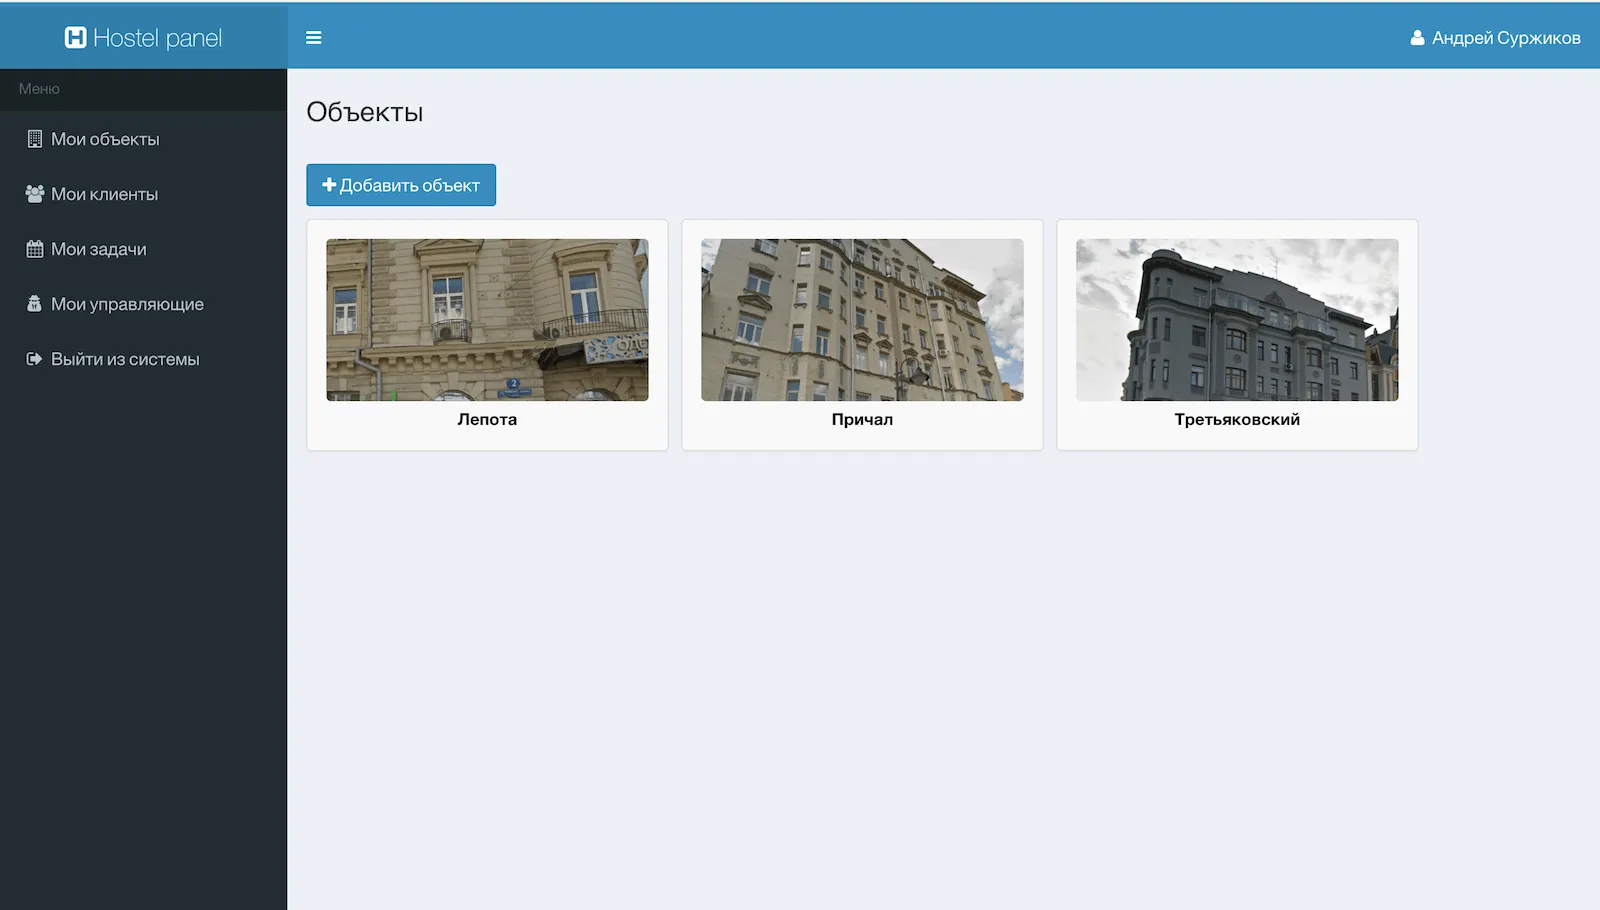Go to the Мои клиенты section
Viewport: 1600px width, 910px height.
[x=105, y=194]
